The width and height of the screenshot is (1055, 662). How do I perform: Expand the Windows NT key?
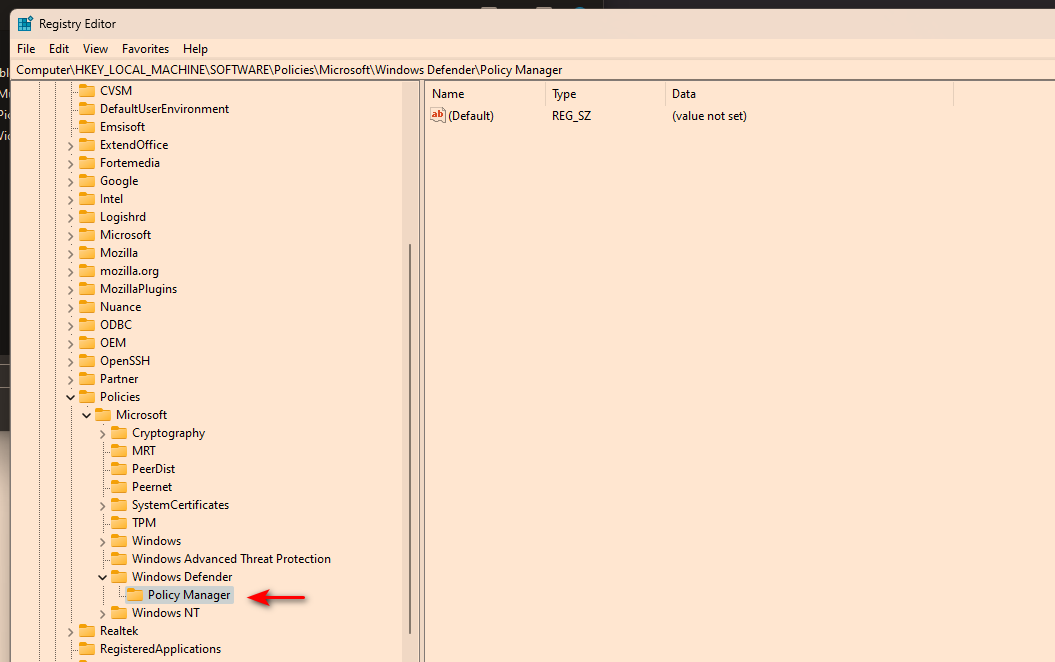click(x=102, y=614)
